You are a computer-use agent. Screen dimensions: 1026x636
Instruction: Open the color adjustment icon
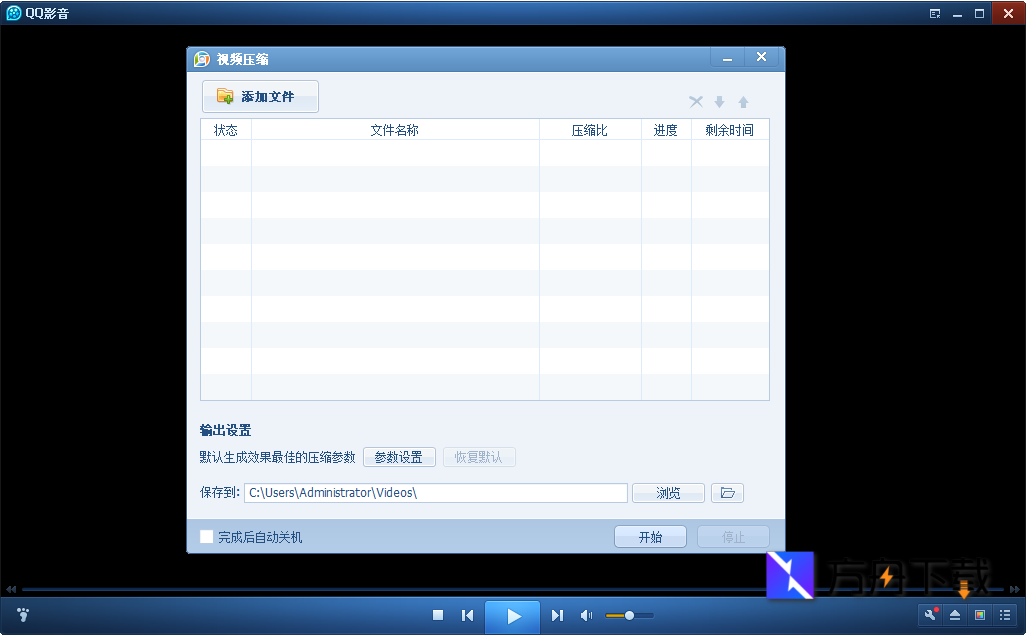980,615
